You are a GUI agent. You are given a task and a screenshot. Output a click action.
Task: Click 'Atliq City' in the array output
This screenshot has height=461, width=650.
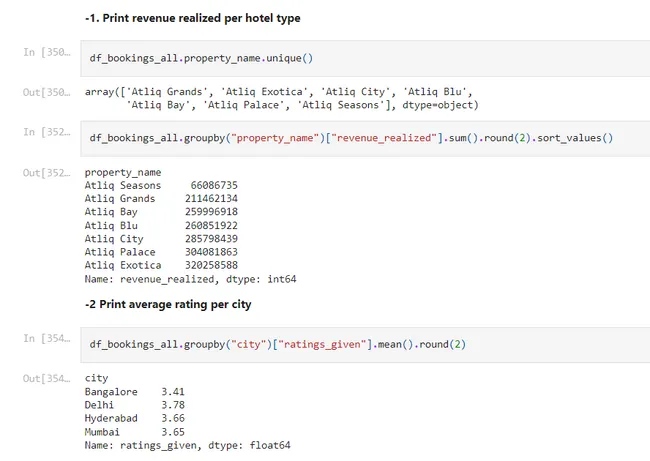[355, 92]
